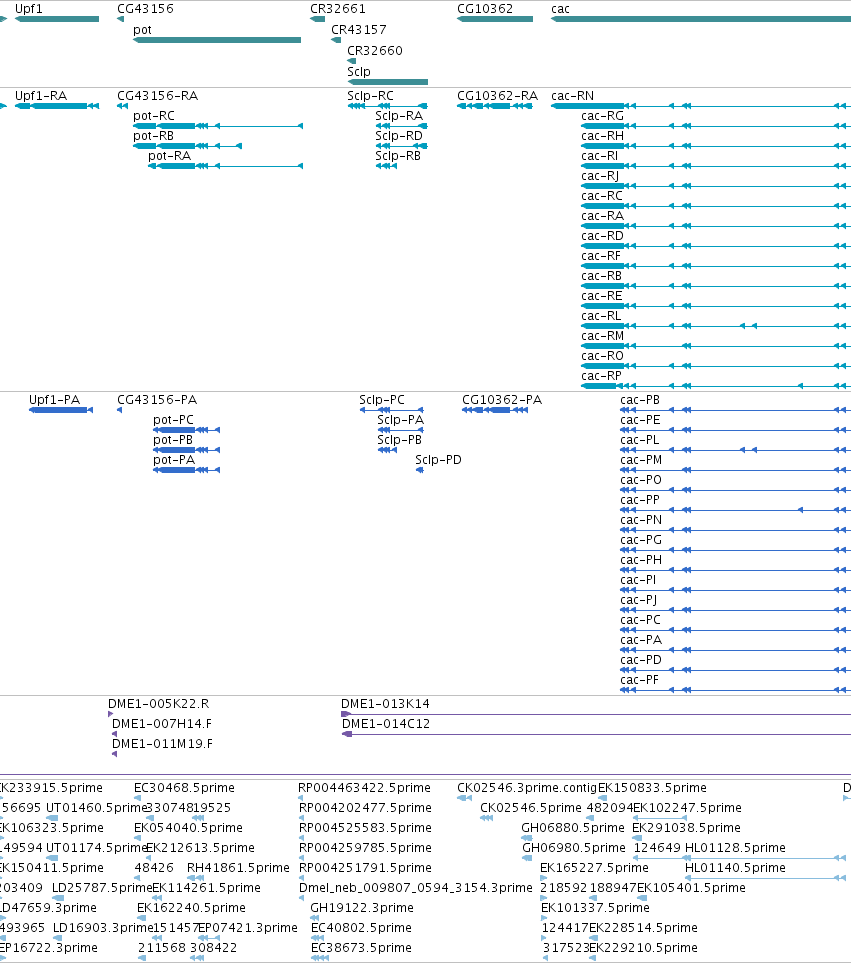Select the pot-PA protein label
Screen dimensions: 851x963
(x=174, y=459)
